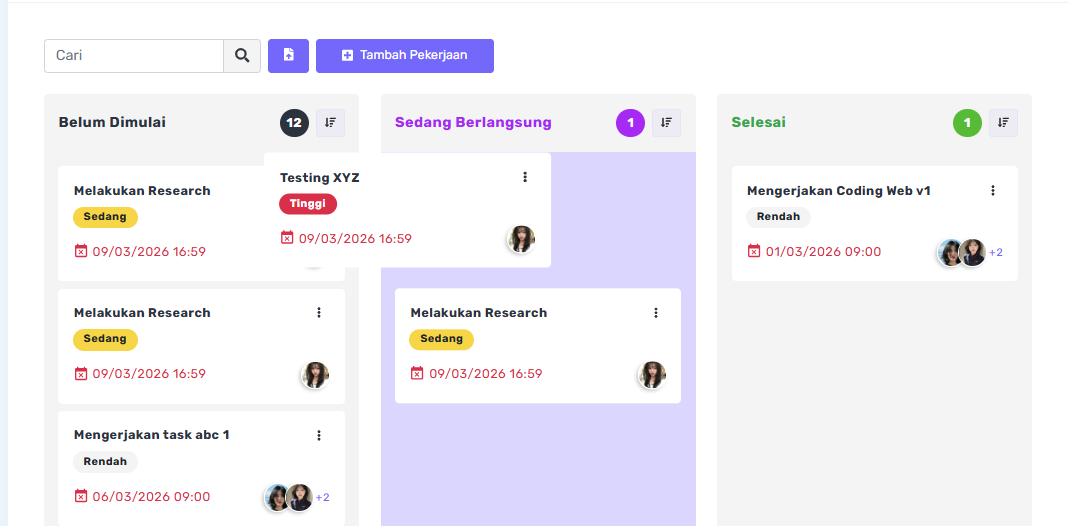Click the purple file upload icon button
The image size is (1069, 526).
point(288,56)
